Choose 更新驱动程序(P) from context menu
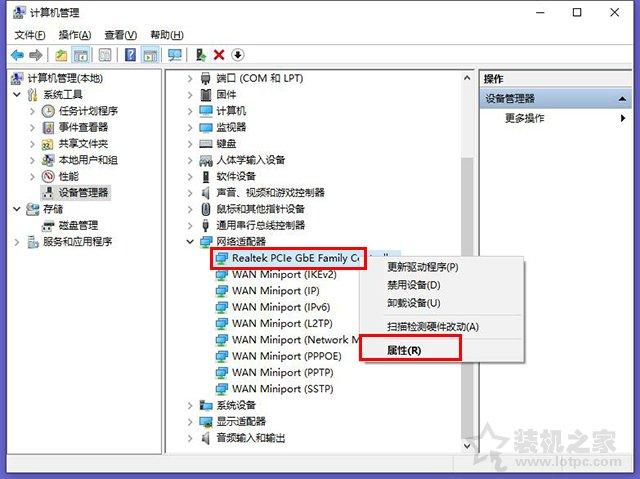The width and height of the screenshot is (640, 479). [x=442, y=267]
